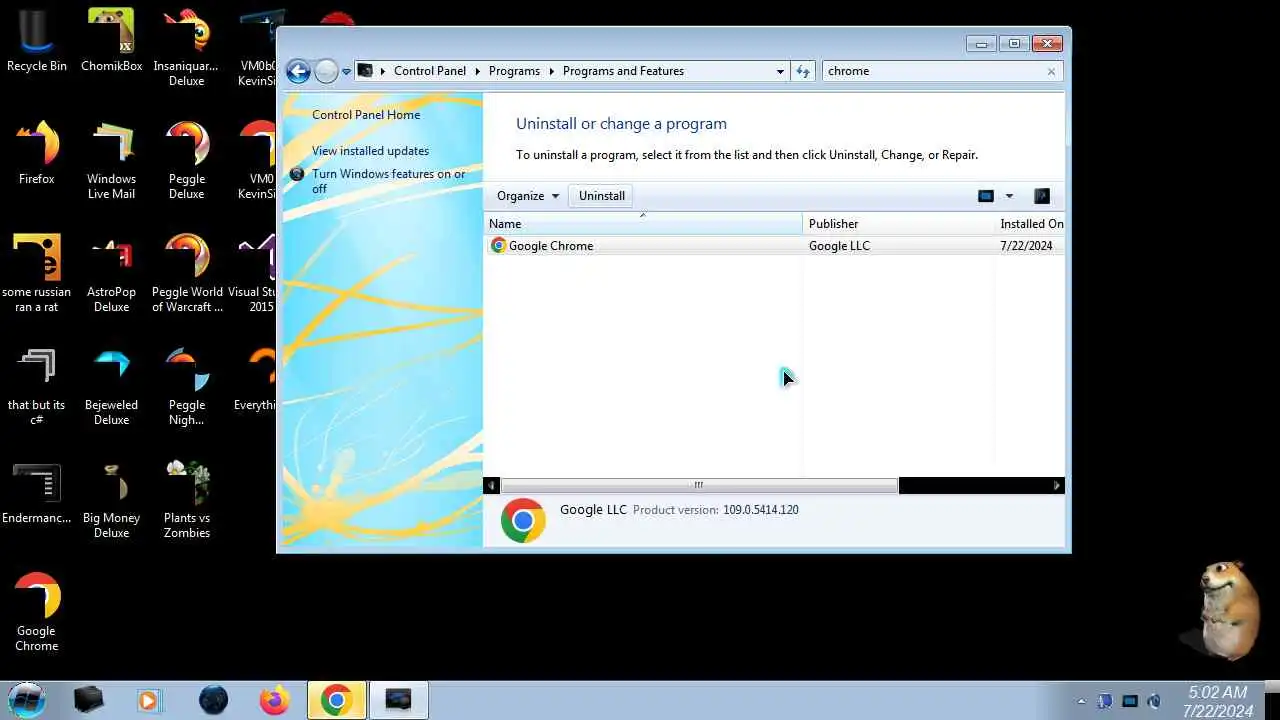
Task: Open the Windows Start menu
Action: click(x=27, y=700)
